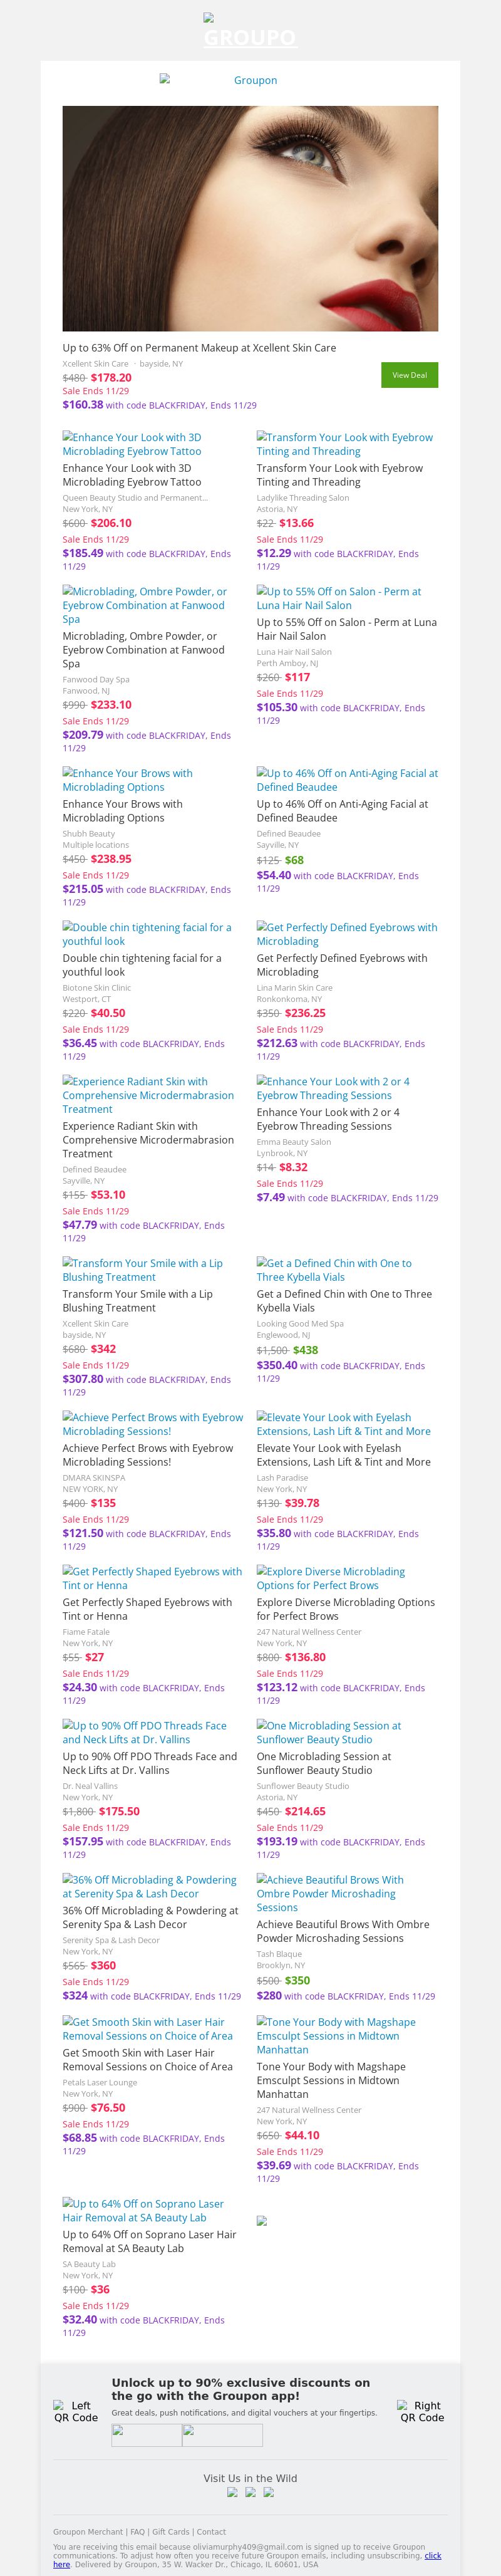
Task: Open the Lip Blushing Treatment deal link
Action: coord(143,1270)
